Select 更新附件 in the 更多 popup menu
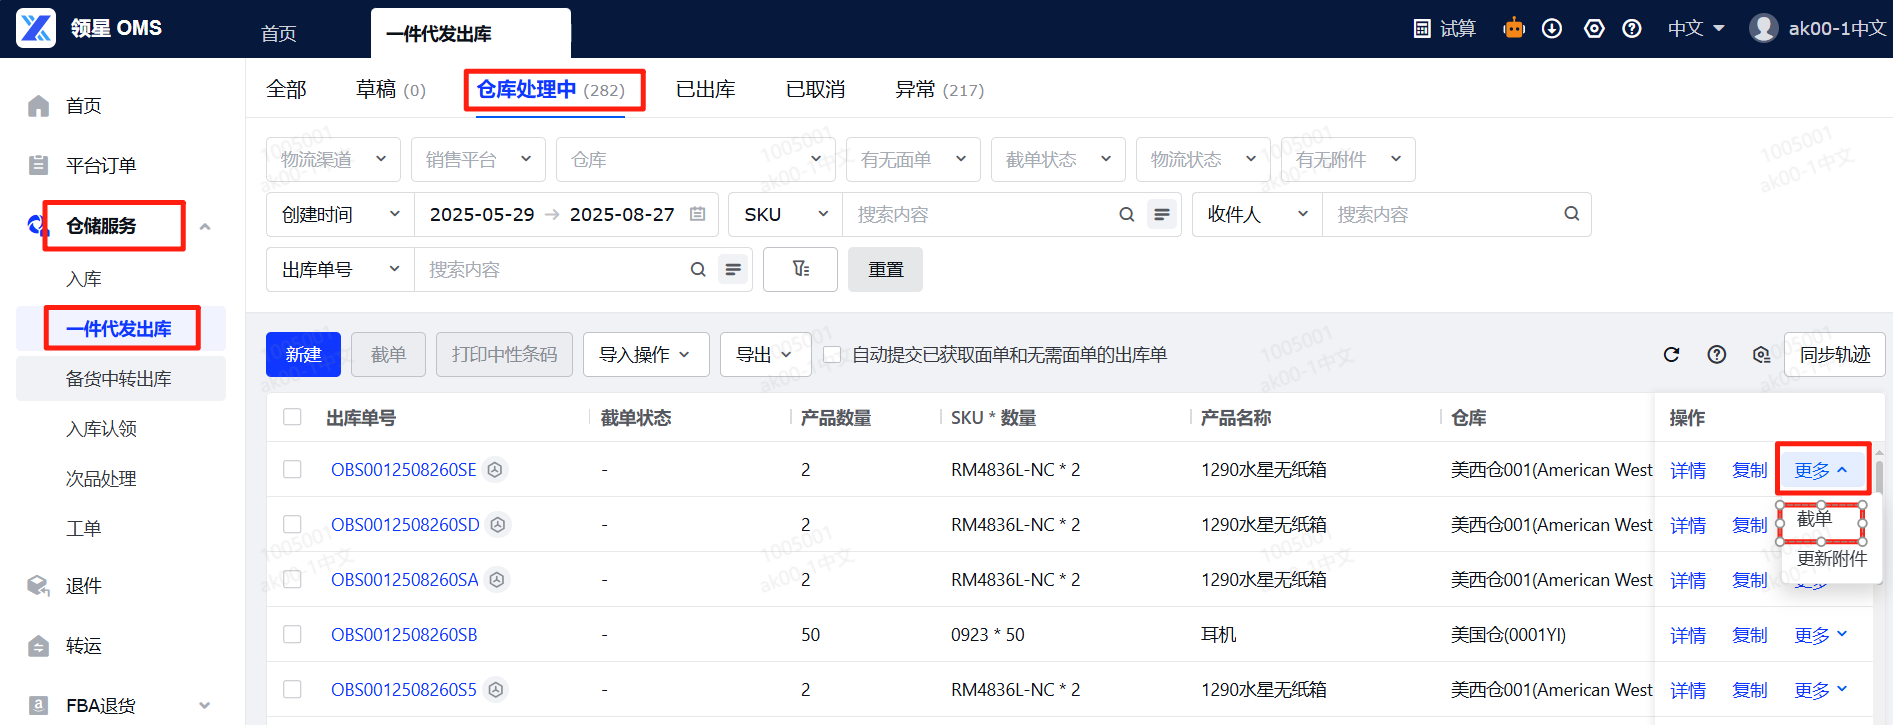The width and height of the screenshot is (1893, 725). point(1832,558)
